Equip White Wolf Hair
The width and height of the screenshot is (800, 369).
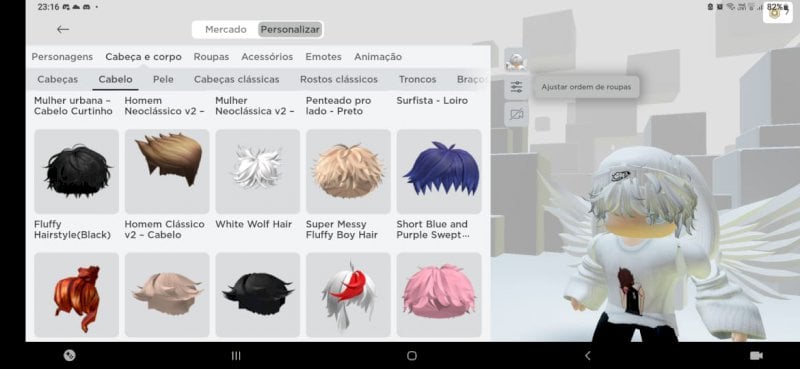(258, 171)
